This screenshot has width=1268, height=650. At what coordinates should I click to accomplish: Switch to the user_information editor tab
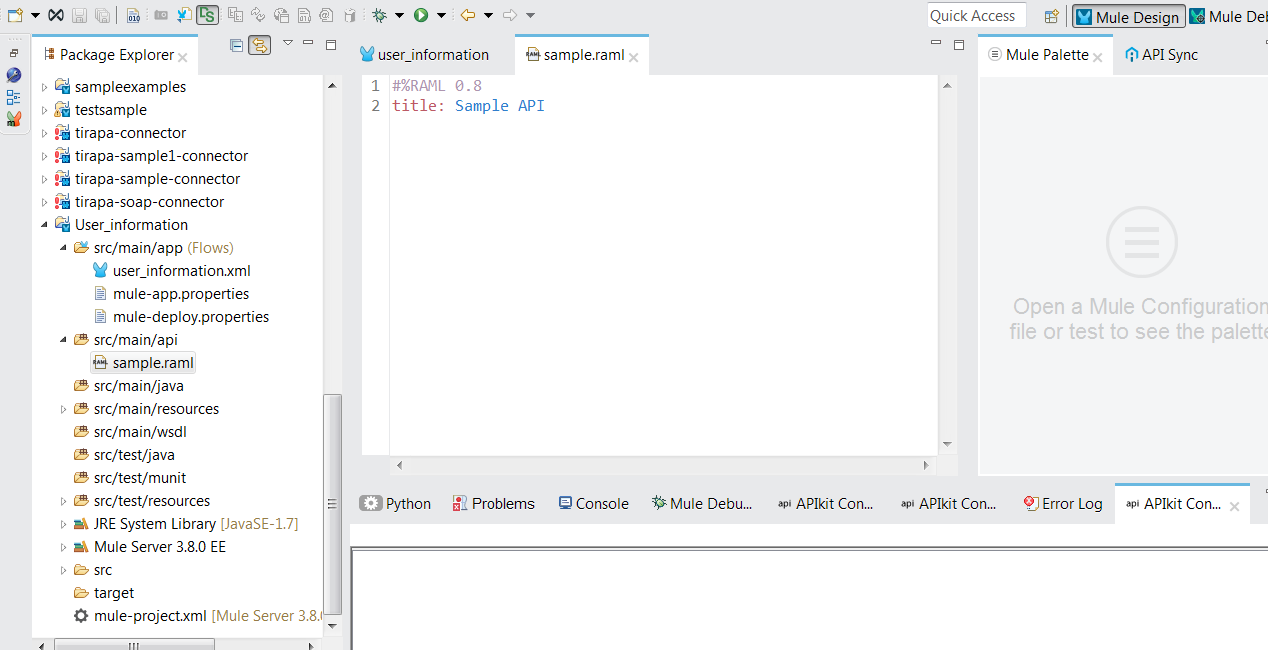pyautogui.click(x=432, y=55)
